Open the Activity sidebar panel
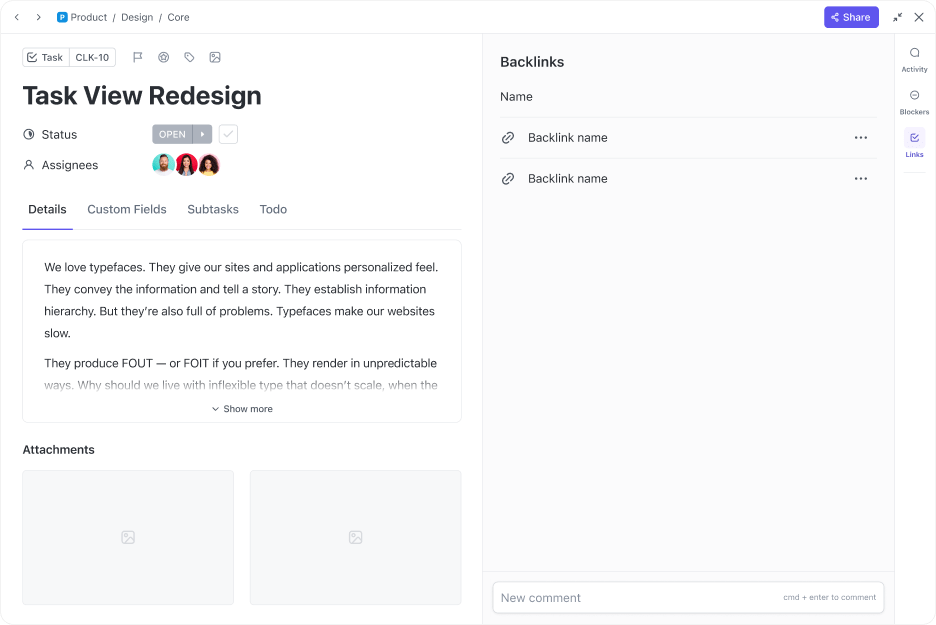The height and width of the screenshot is (625, 936). point(914,59)
